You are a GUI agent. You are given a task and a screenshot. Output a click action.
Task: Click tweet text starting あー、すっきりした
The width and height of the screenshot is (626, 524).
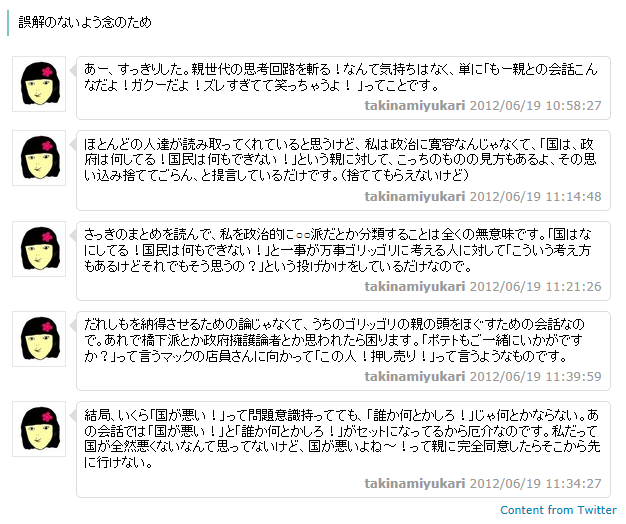[341, 77]
